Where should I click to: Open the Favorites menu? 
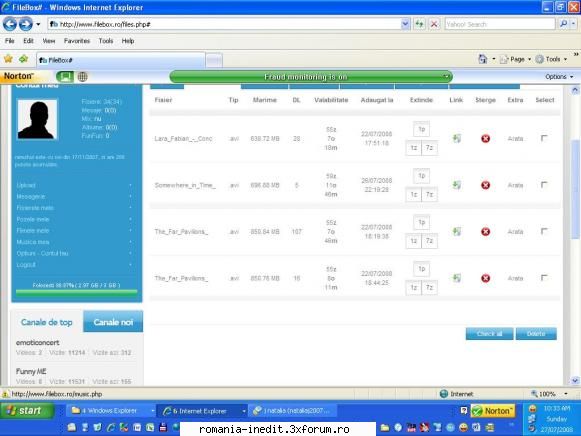tap(77, 41)
